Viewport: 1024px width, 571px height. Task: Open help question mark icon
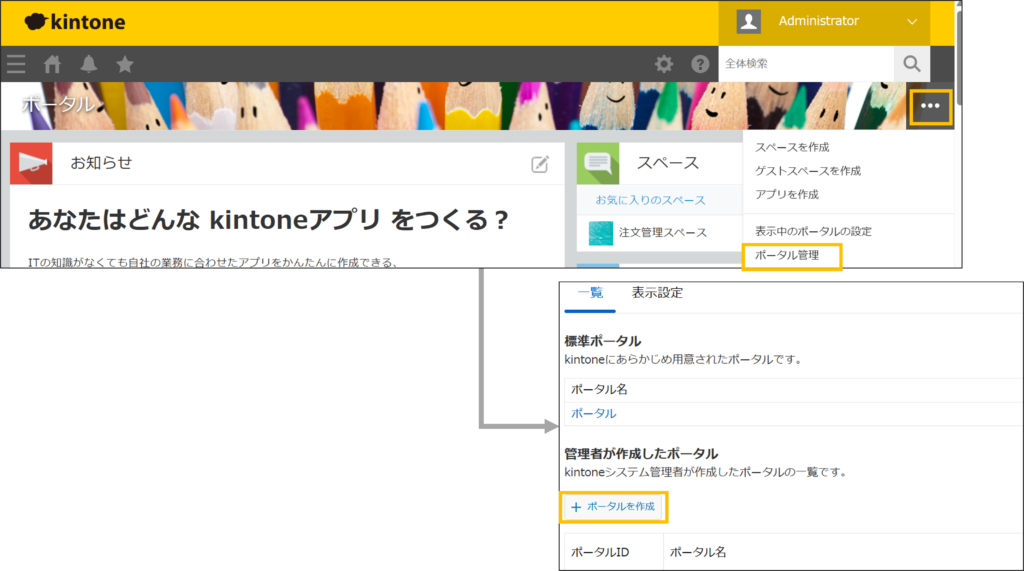pos(700,64)
